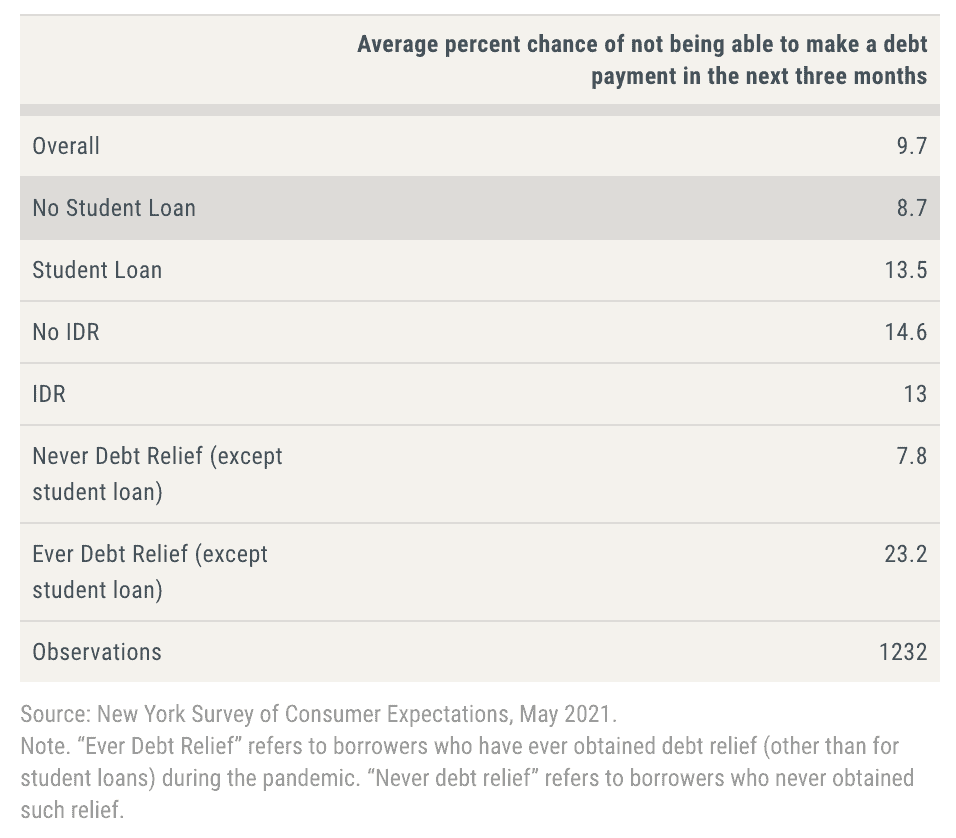Click the 9.7 value for Overall
This screenshot has width=956, height=838.
912,146
